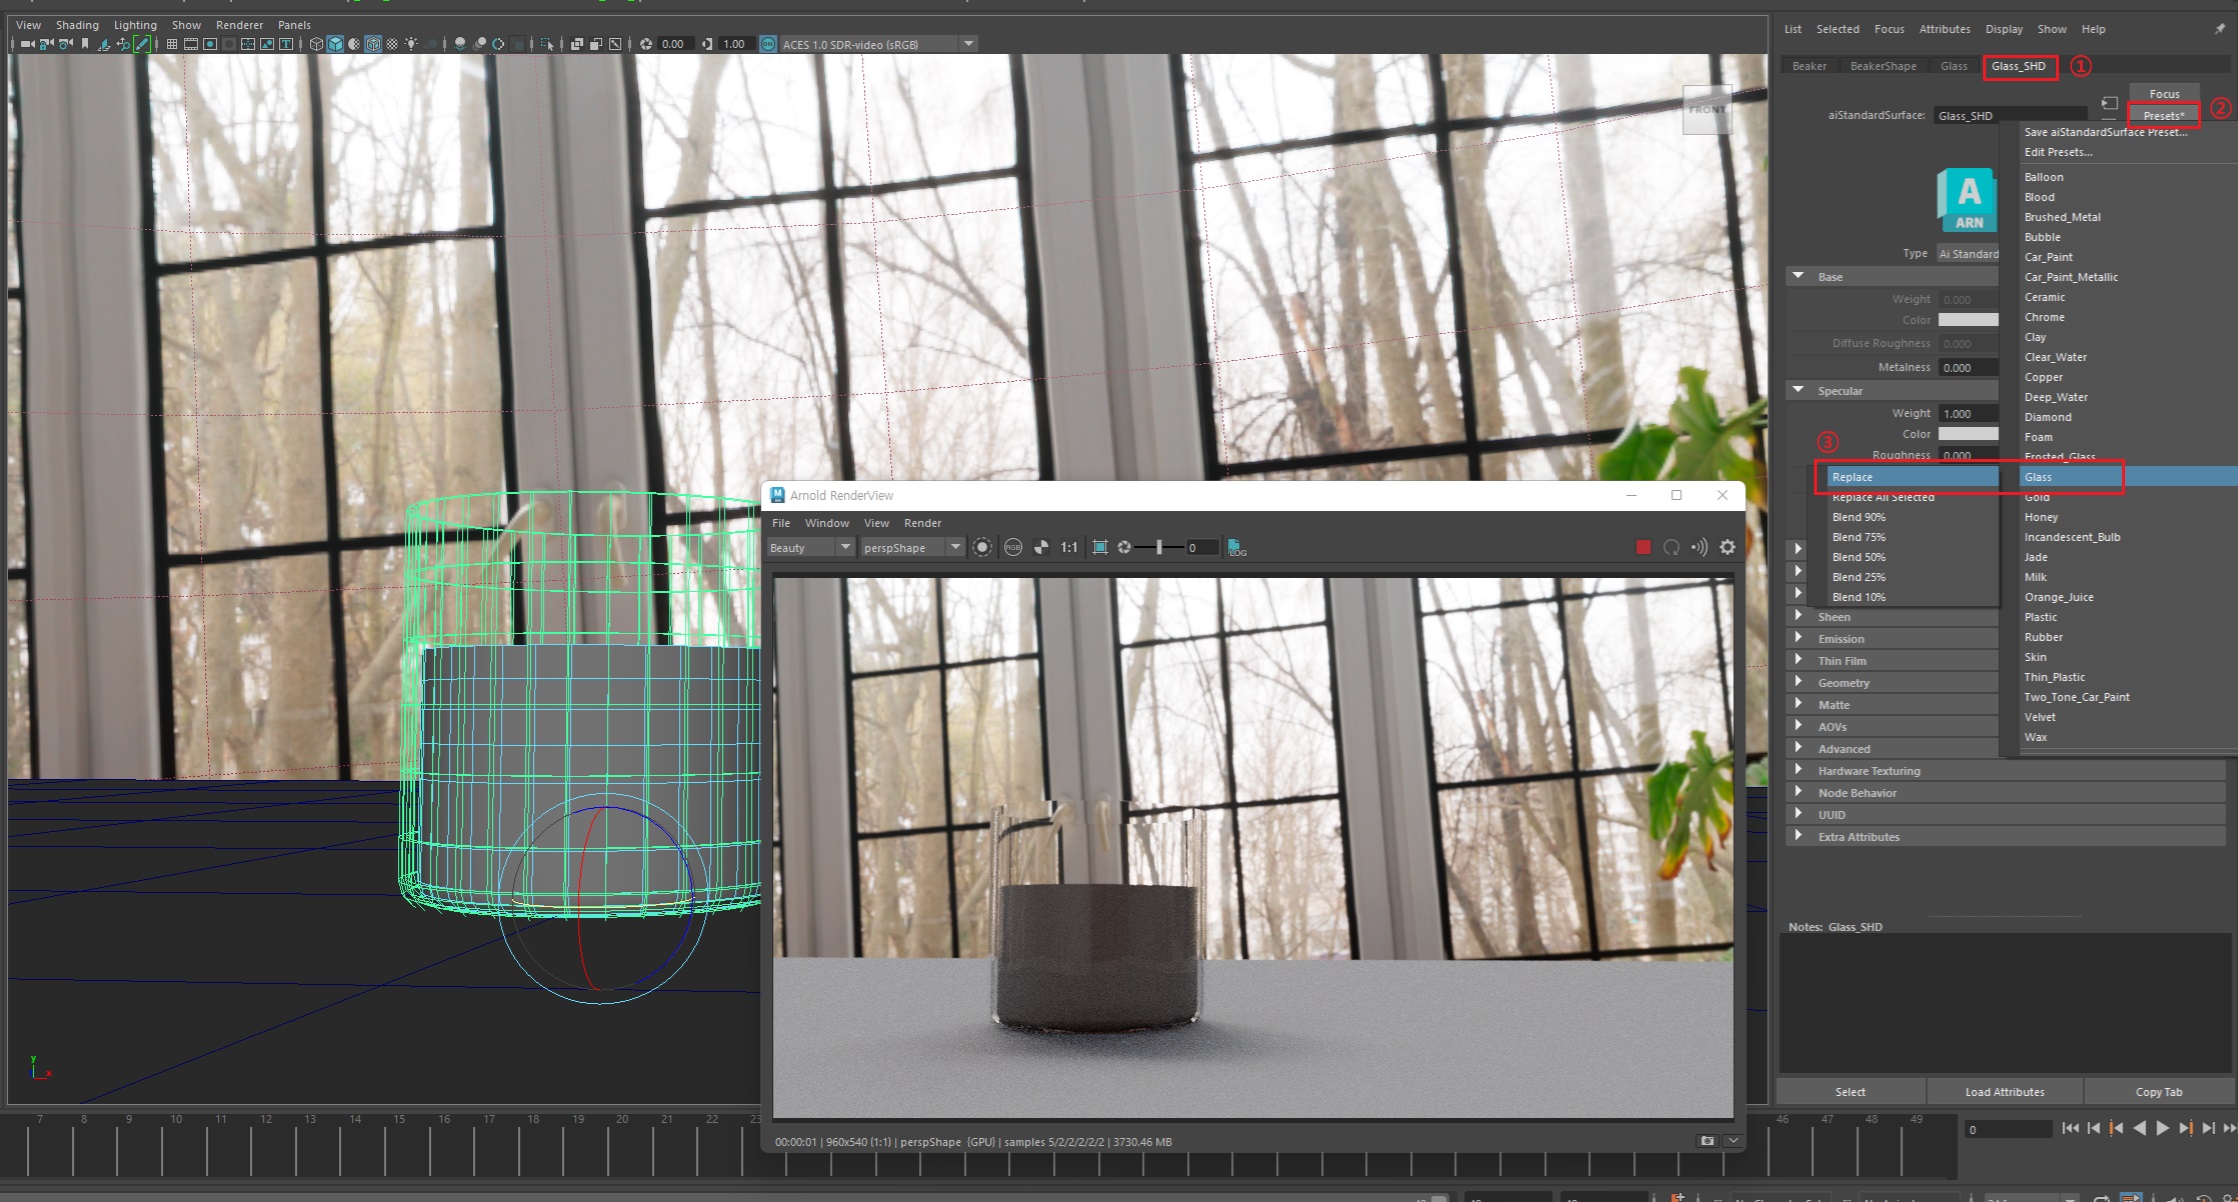
Task: Click the Load Attributes button
Action: [x=2004, y=1091]
